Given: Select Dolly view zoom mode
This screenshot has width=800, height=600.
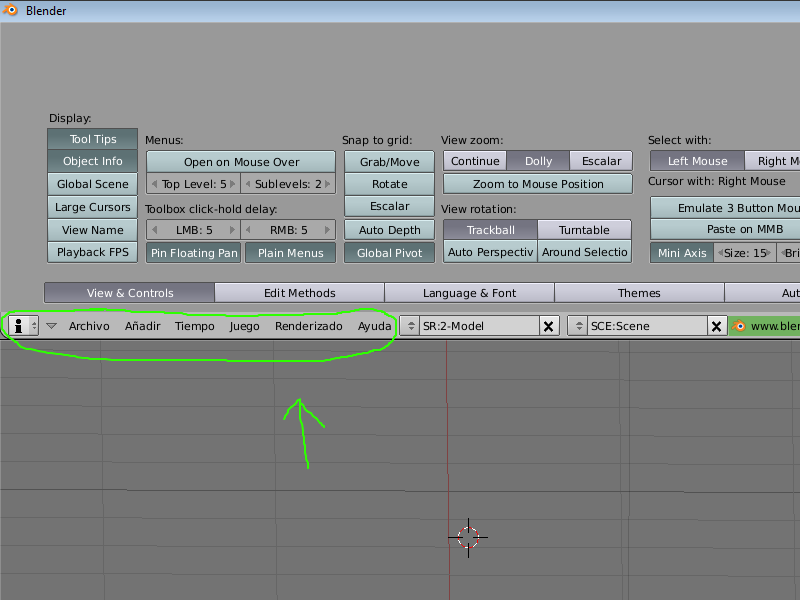Looking at the screenshot, I should [x=538, y=161].
